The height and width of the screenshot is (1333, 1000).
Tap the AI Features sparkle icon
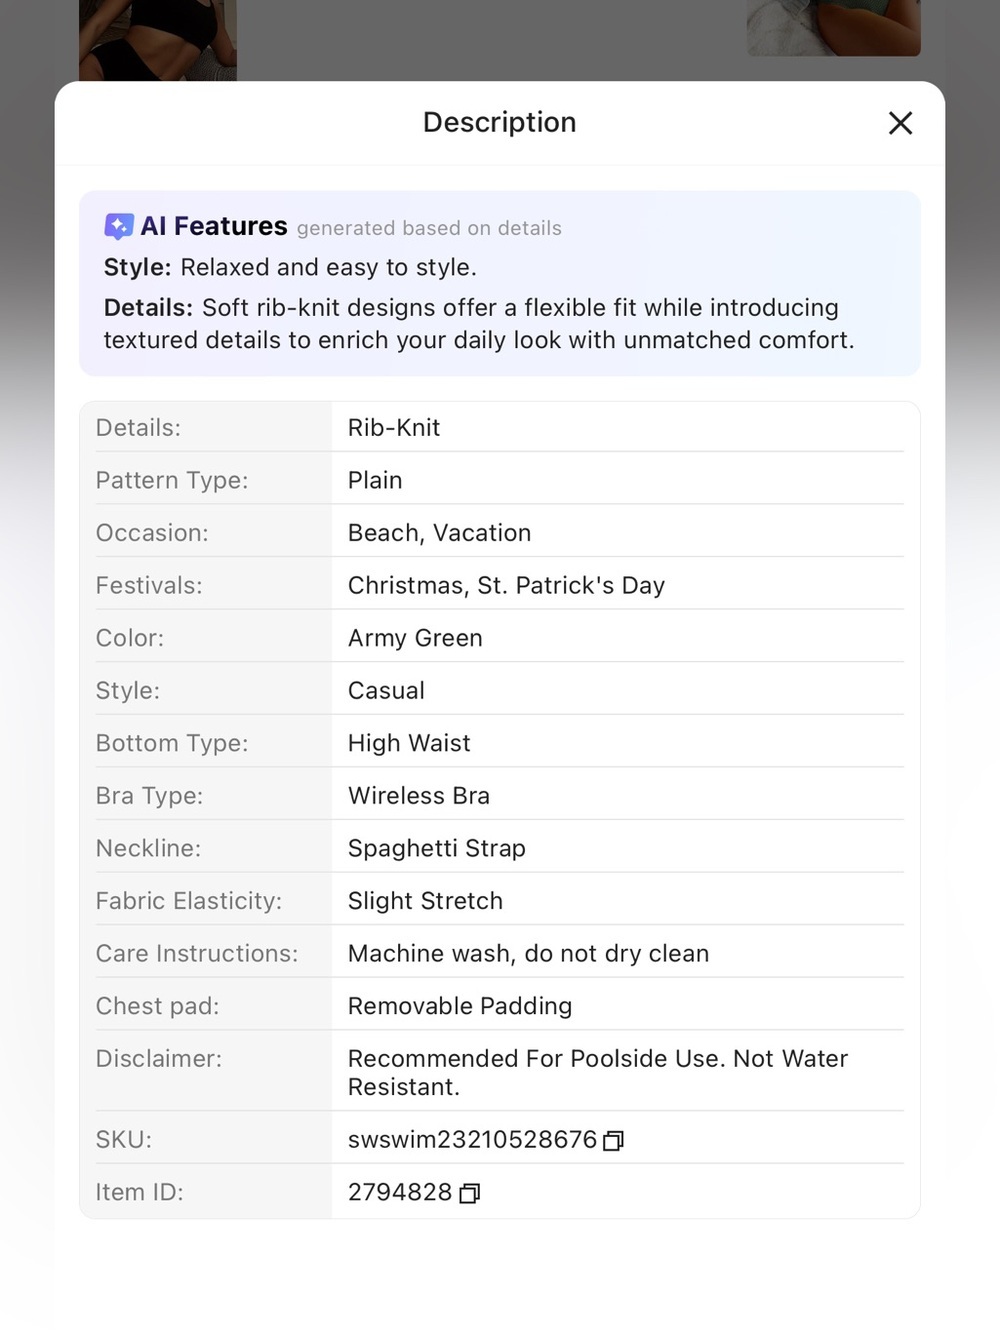pyautogui.click(x=118, y=227)
